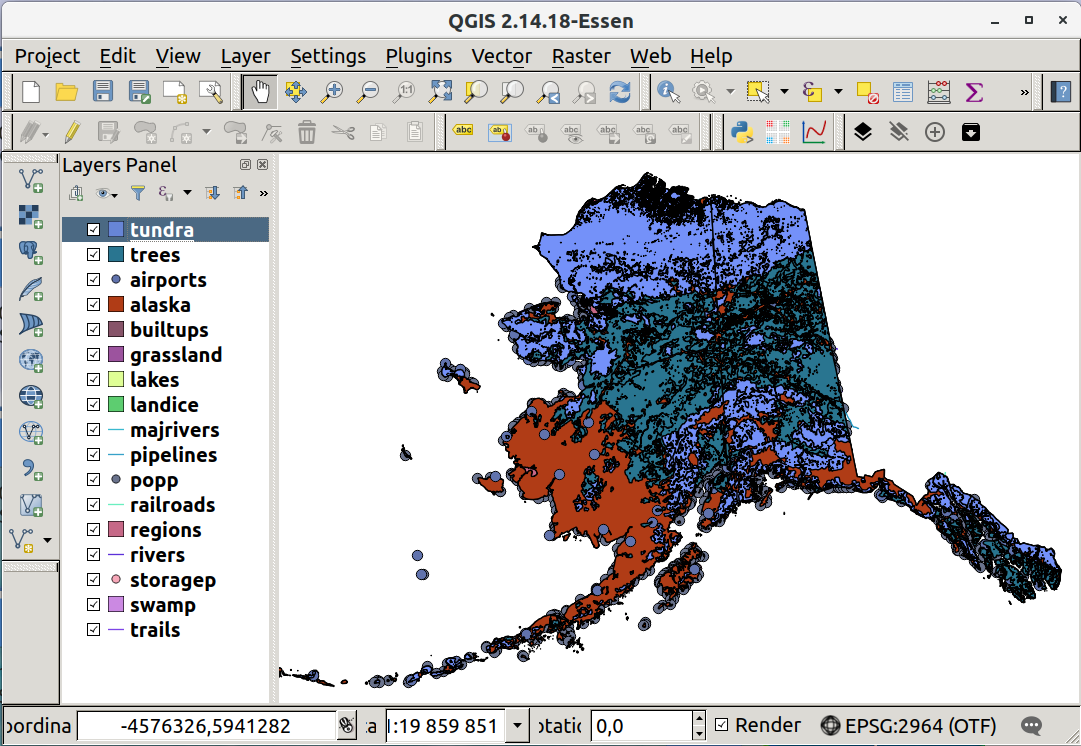Undock the Layers Panel float button
Image resolution: width=1081 pixels, height=746 pixels.
click(x=245, y=165)
